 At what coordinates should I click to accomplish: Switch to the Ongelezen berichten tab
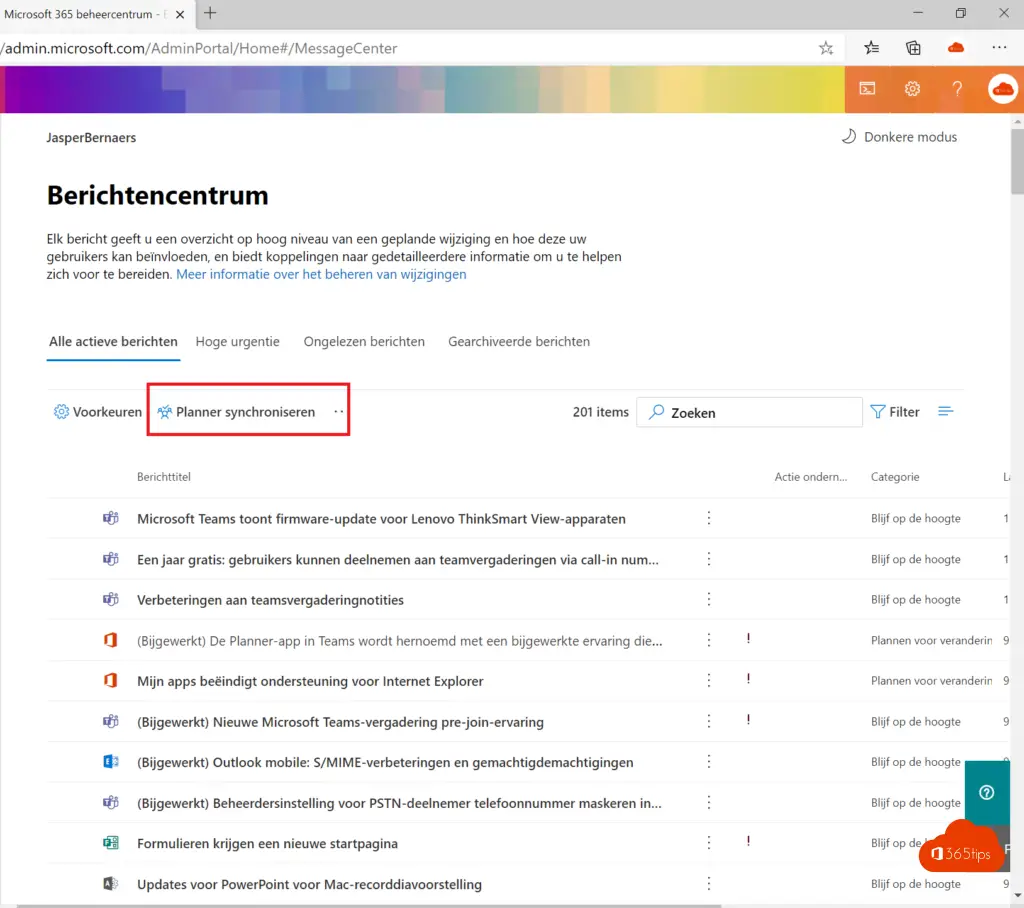(364, 342)
